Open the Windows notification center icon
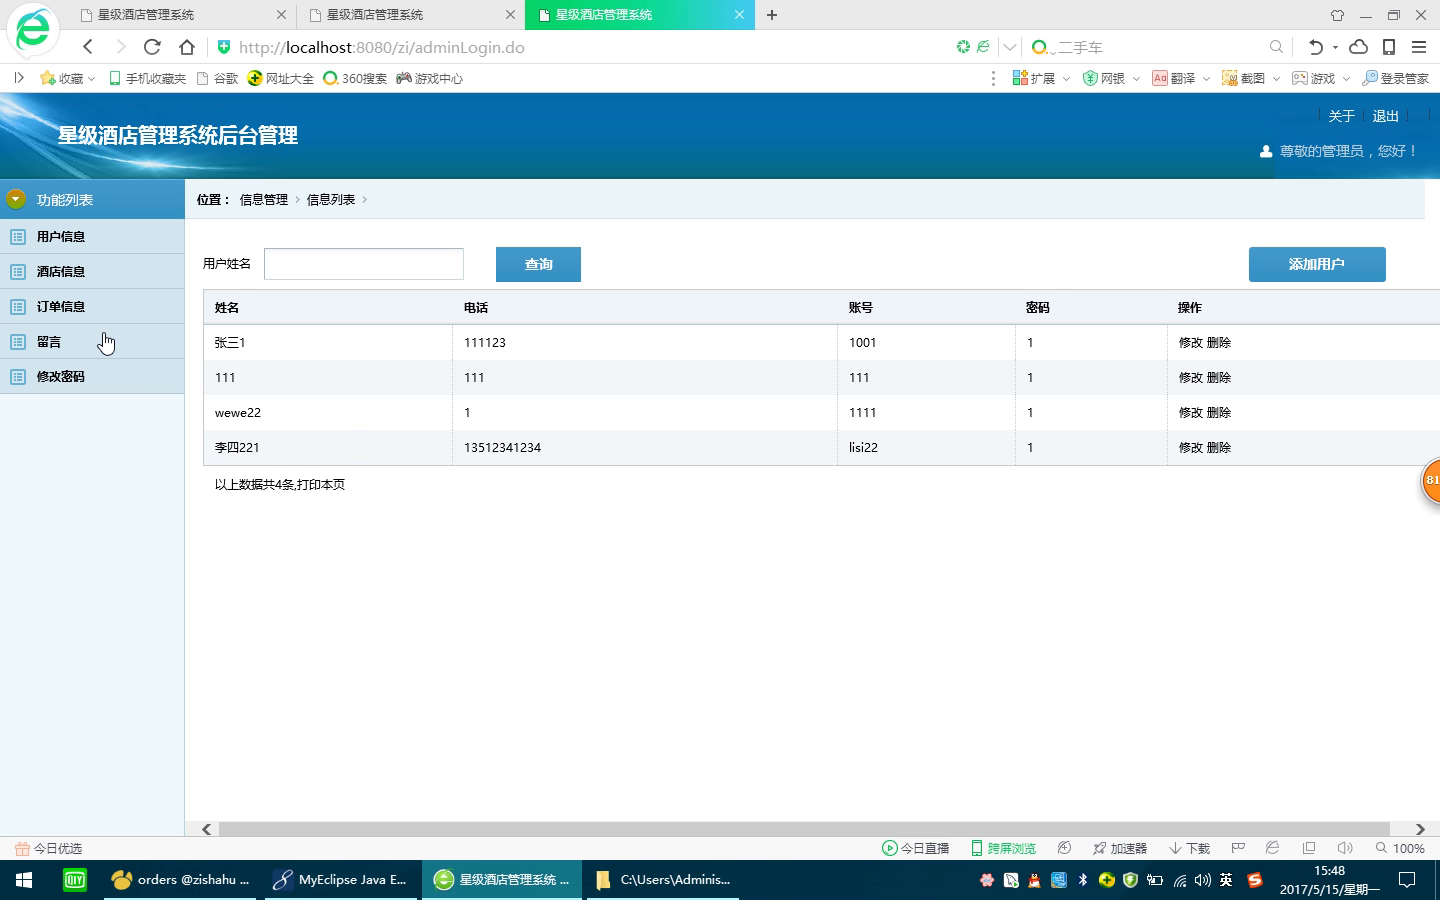 1407,880
